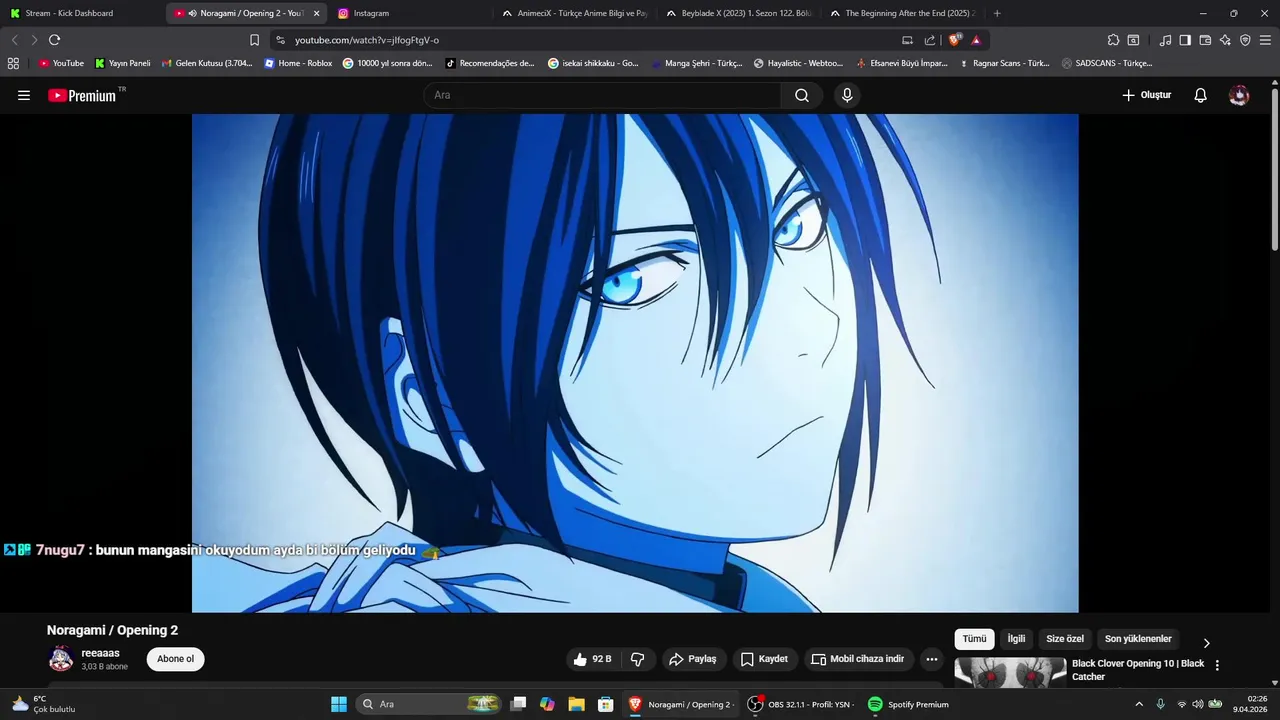This screenshot has width=1280, height=720.
Task: Select the Size özel filter chip
Action: click(x=1065, y=639)
